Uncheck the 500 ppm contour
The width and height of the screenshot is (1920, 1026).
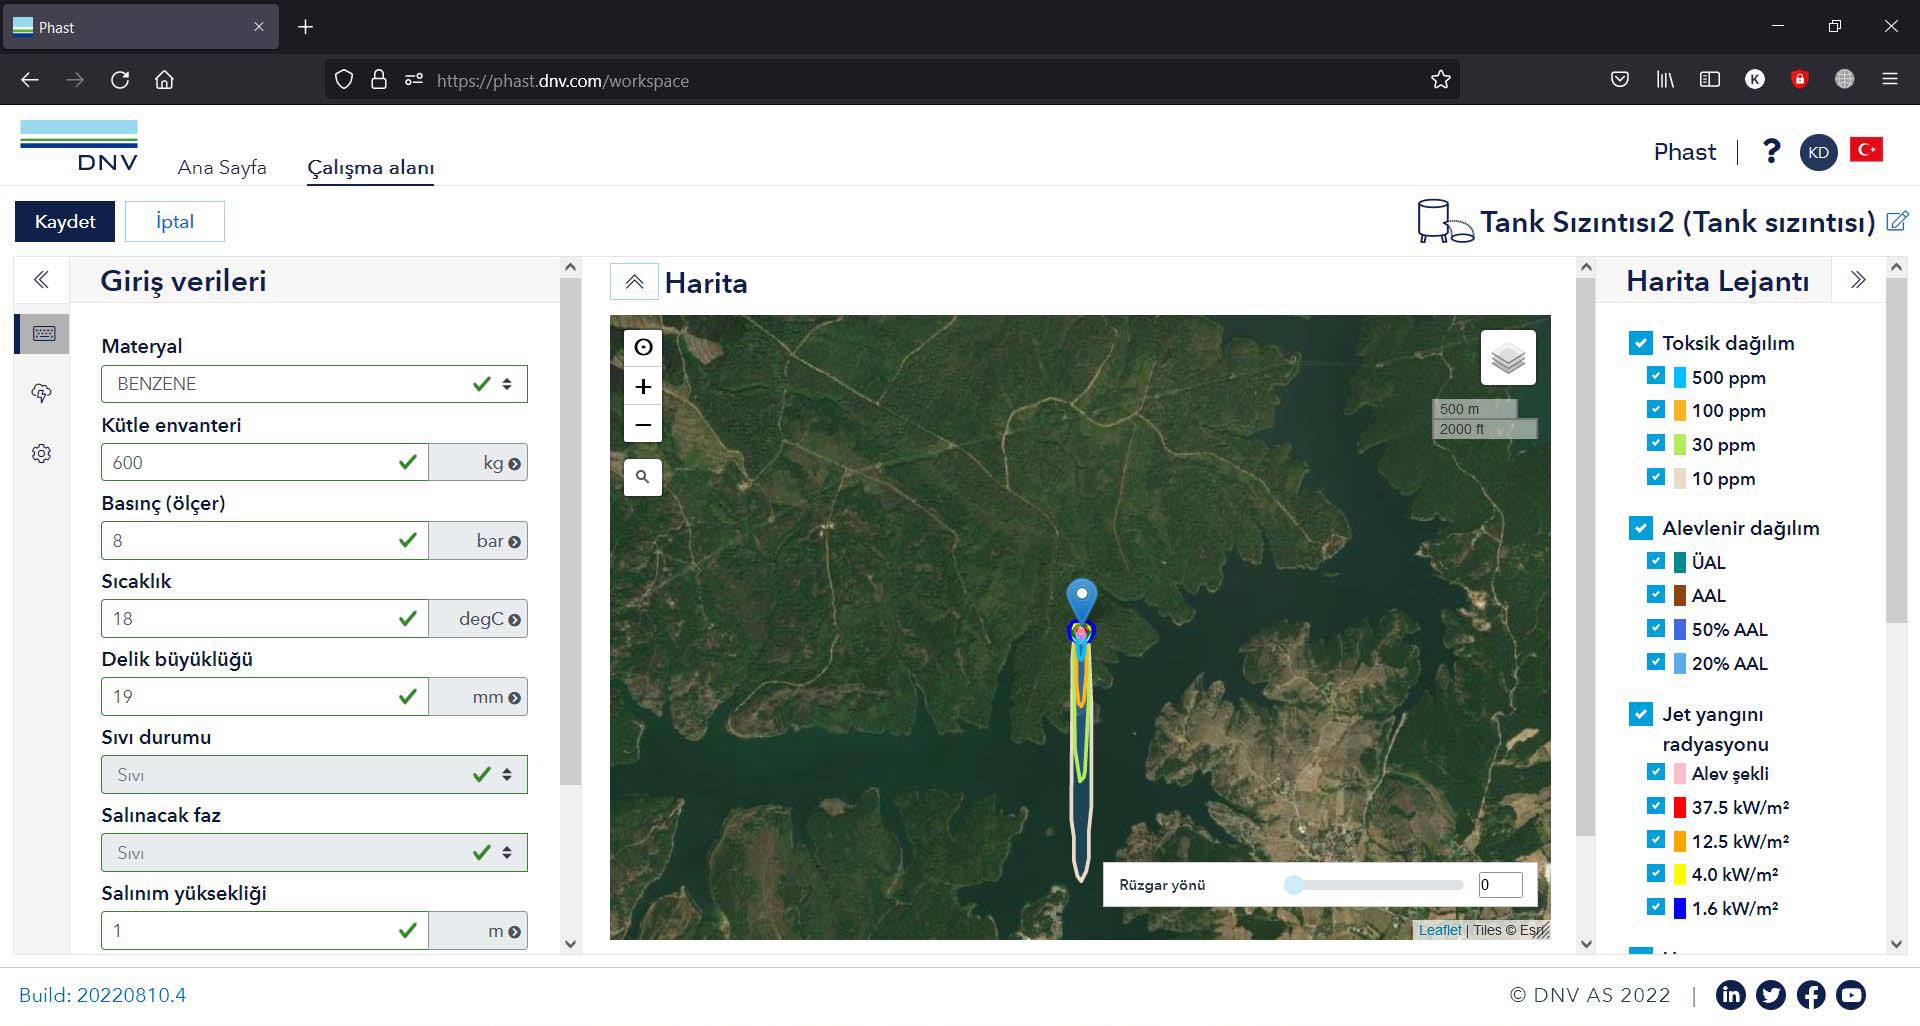click(x=1656, y=376)
